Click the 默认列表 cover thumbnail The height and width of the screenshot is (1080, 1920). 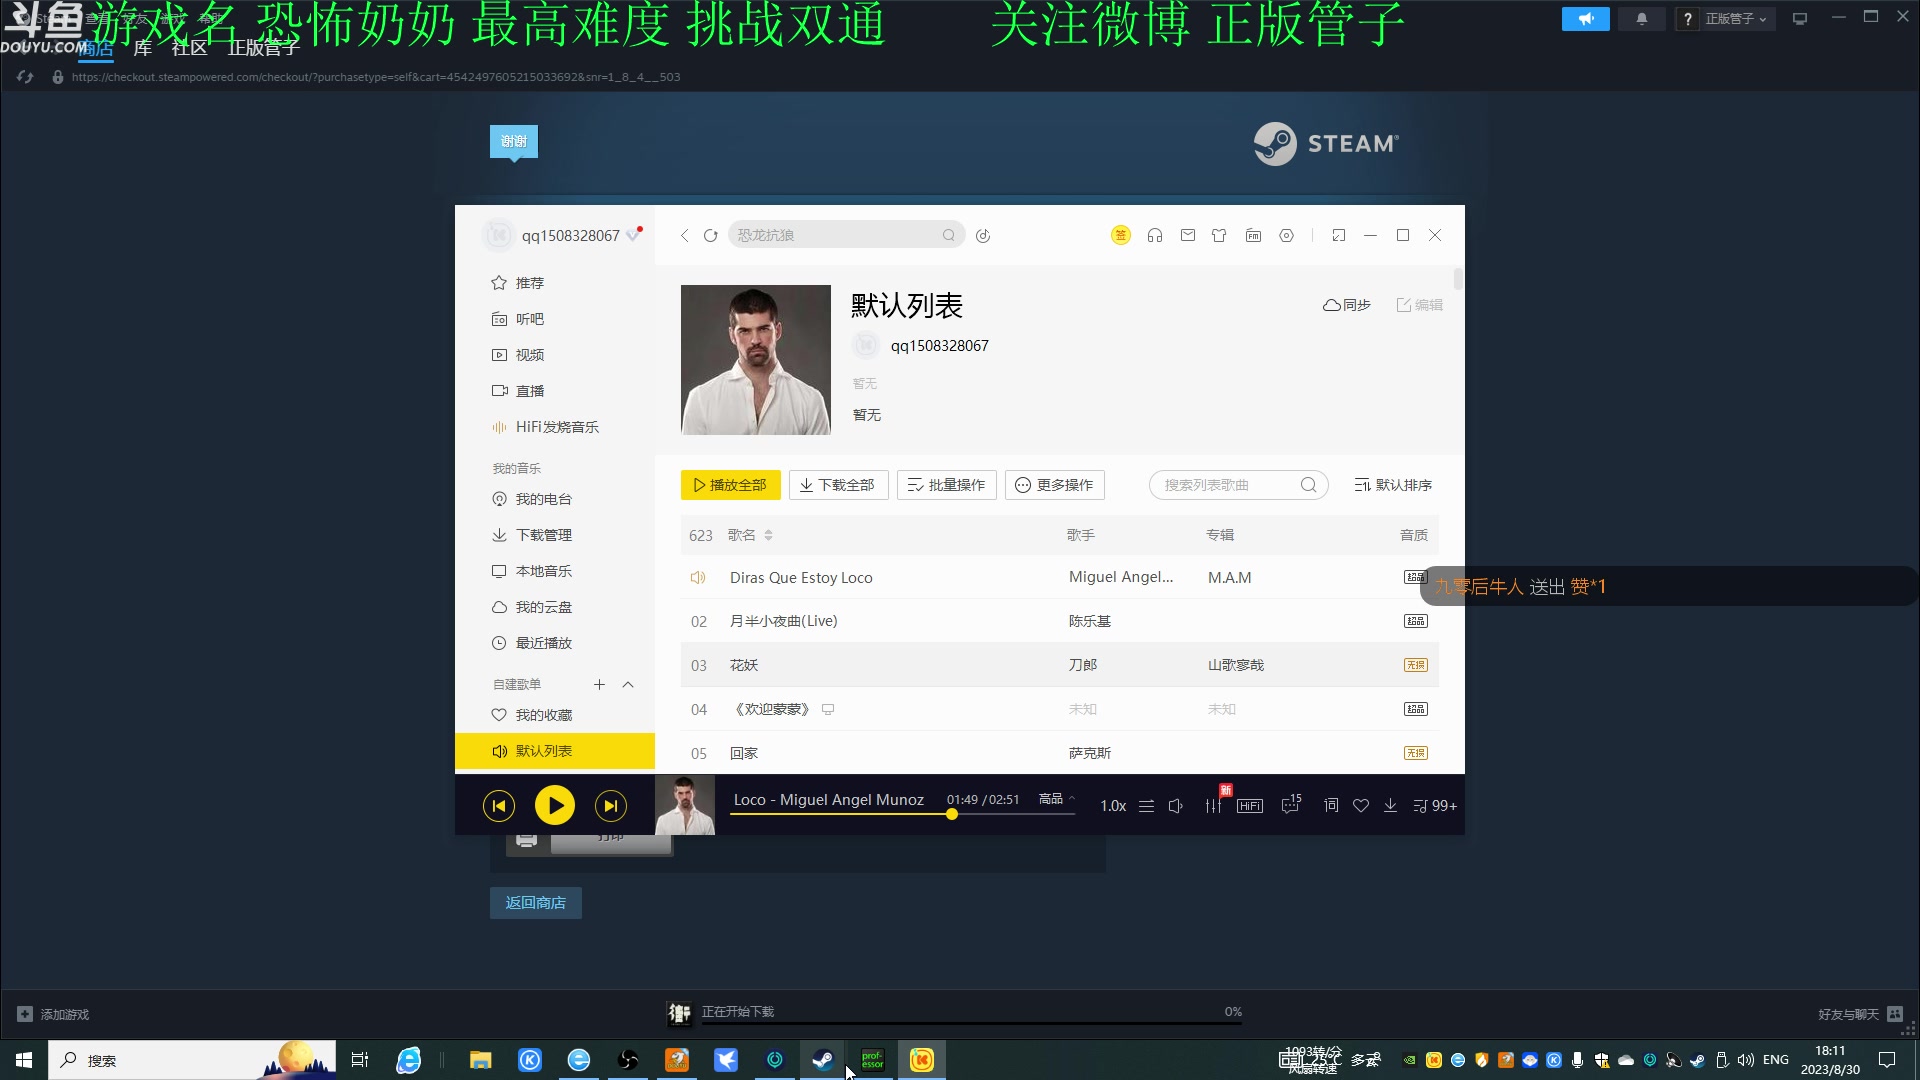tap(756, 360)
